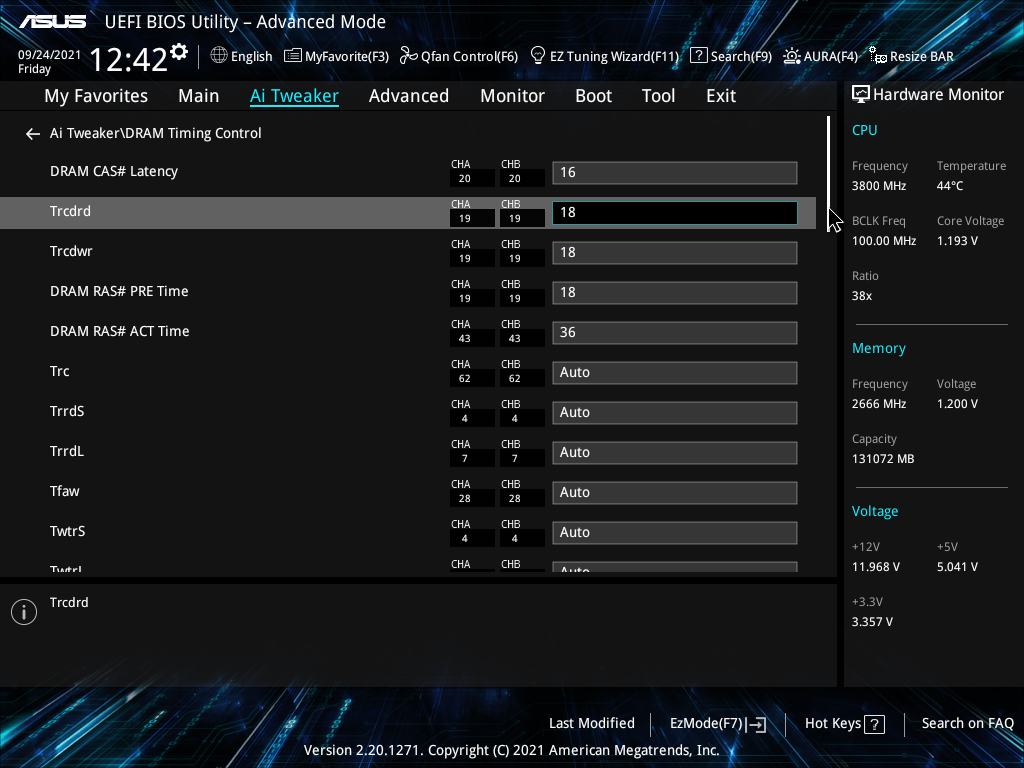Open Search question mark icon

pos(698,56)
